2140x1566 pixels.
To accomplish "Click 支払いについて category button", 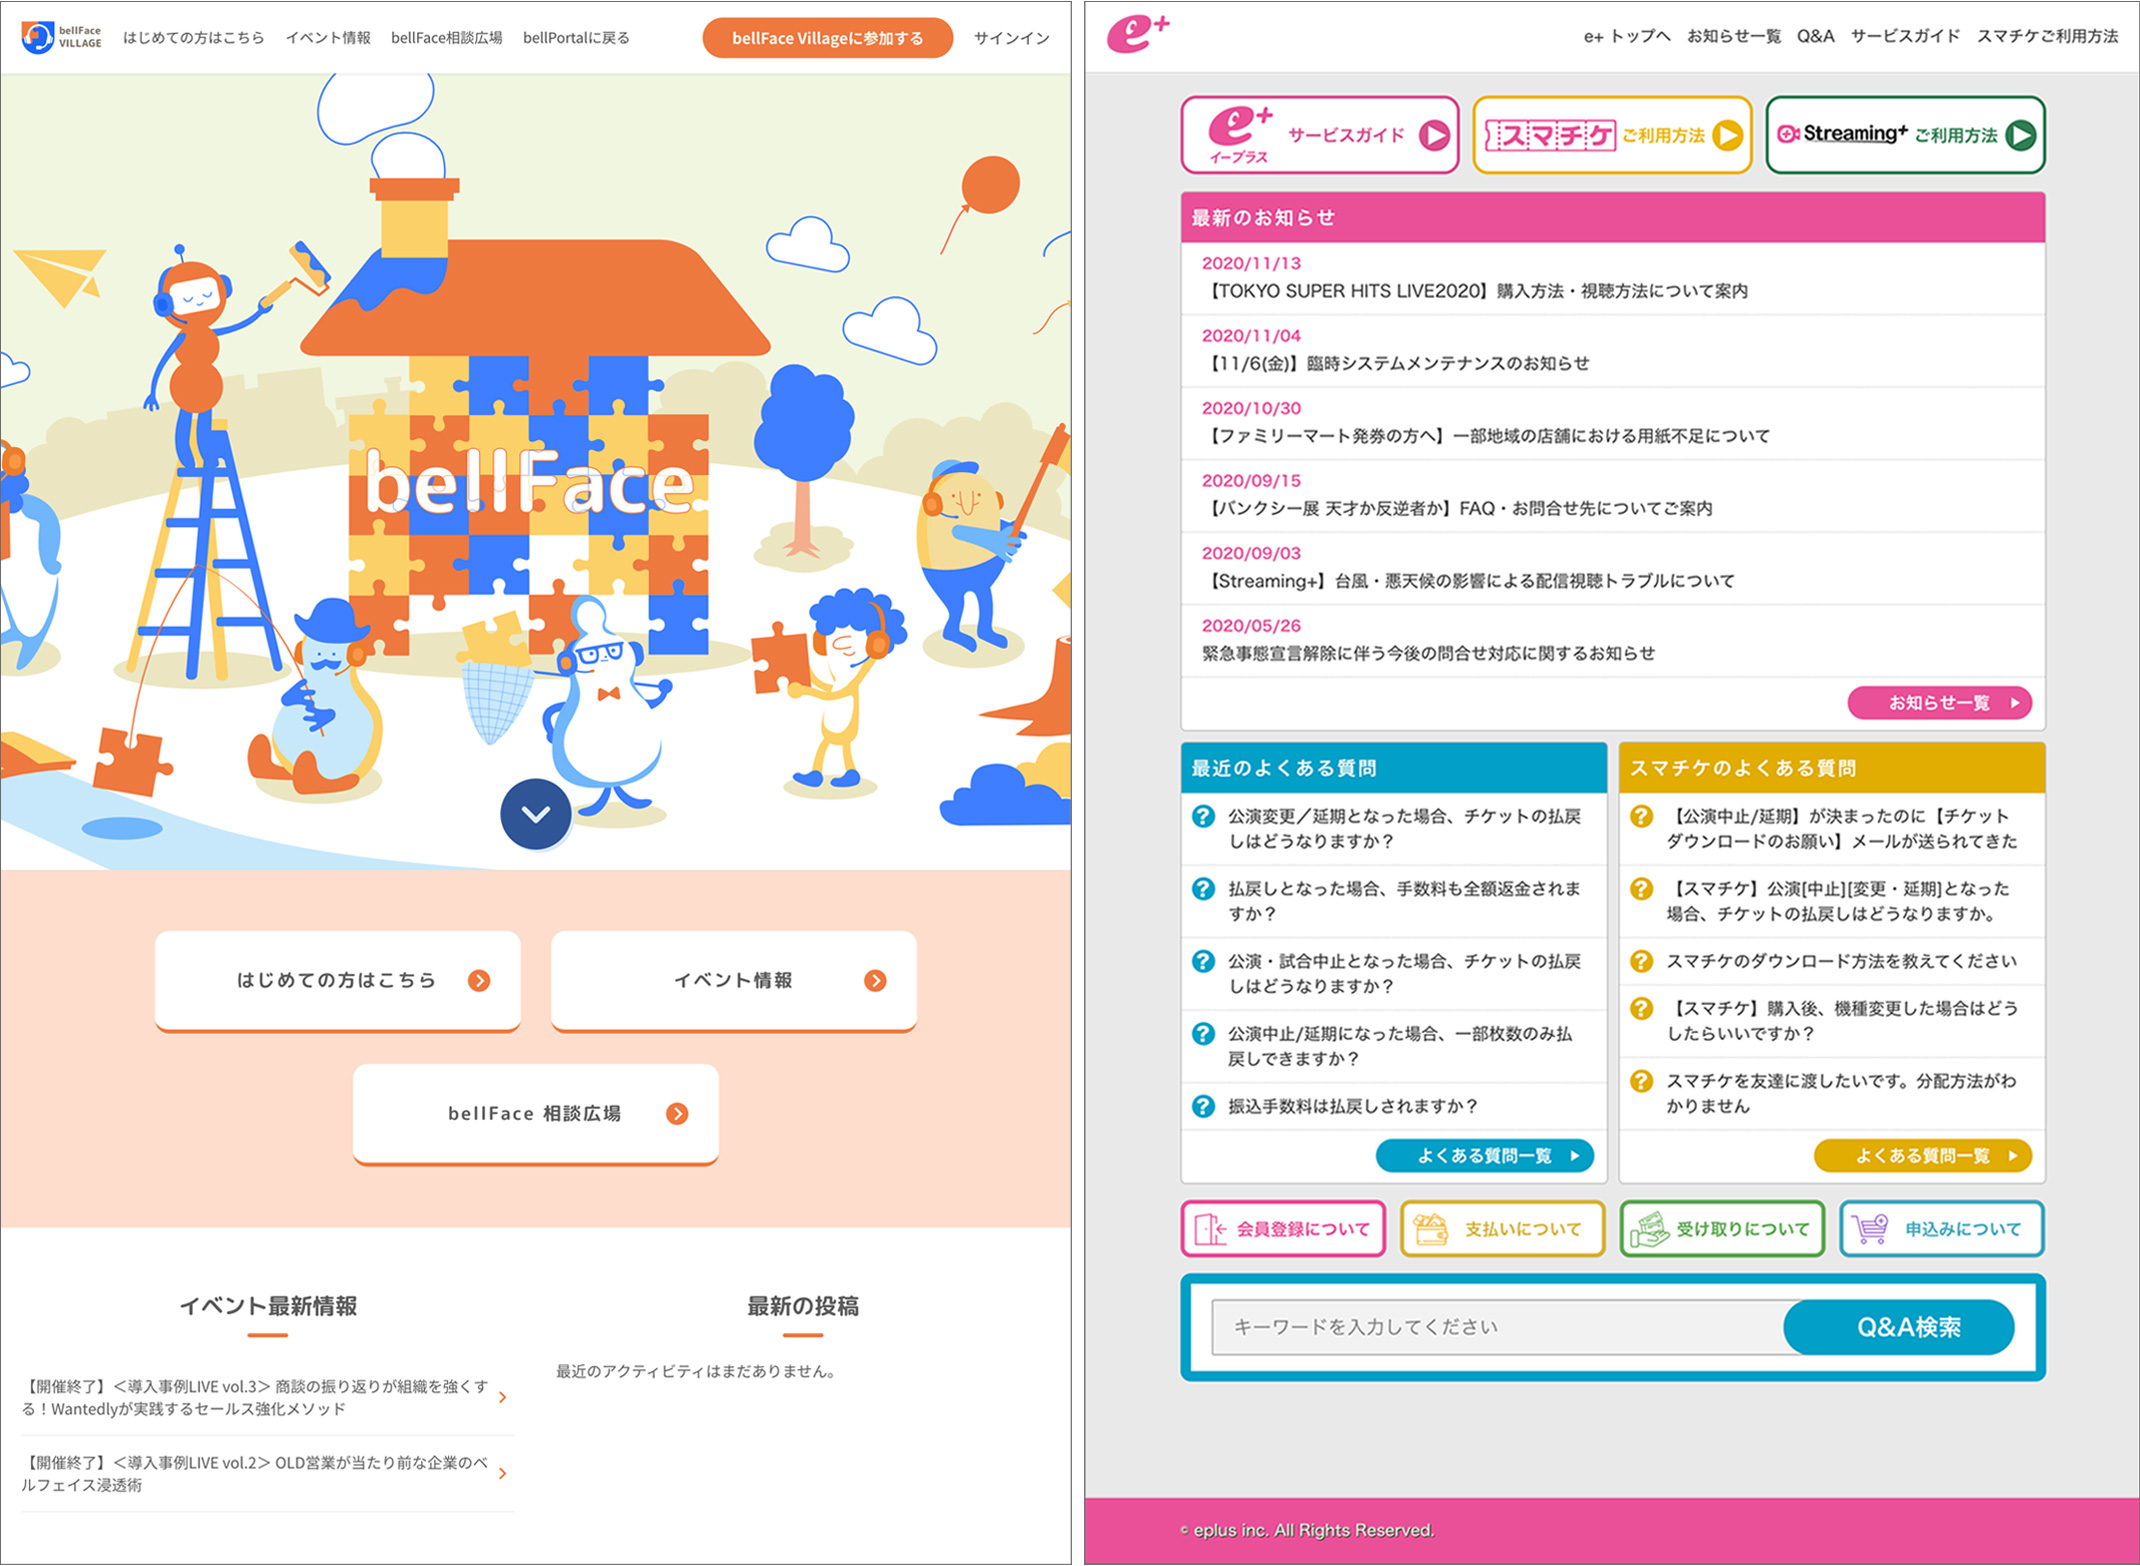I will [x=1502, y=1229].
